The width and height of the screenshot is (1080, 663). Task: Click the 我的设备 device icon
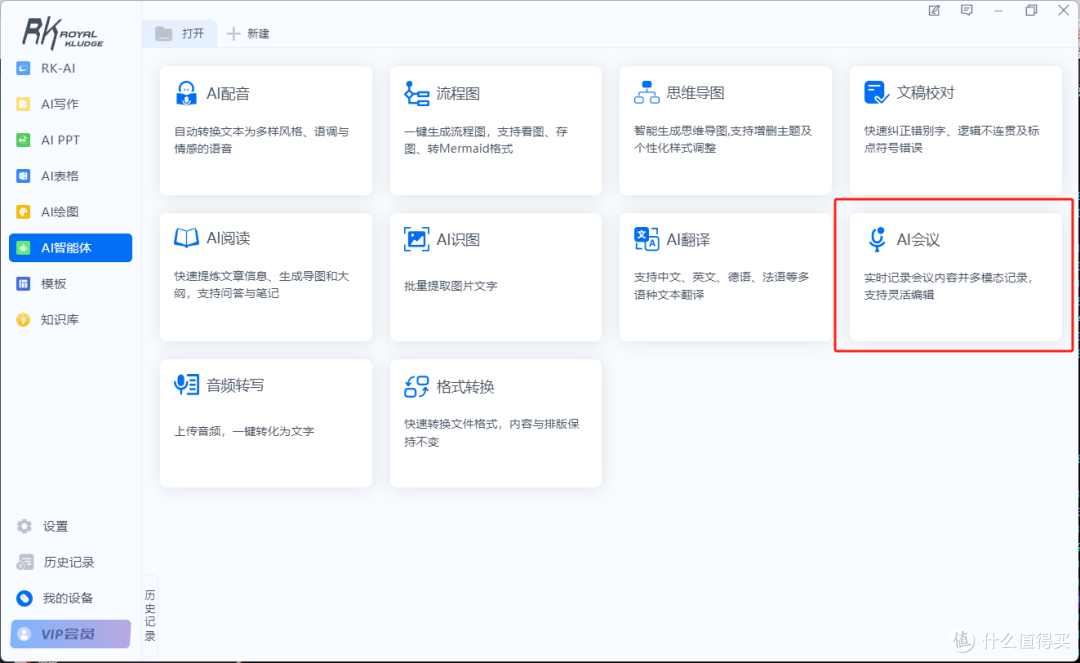pos(24,598)
